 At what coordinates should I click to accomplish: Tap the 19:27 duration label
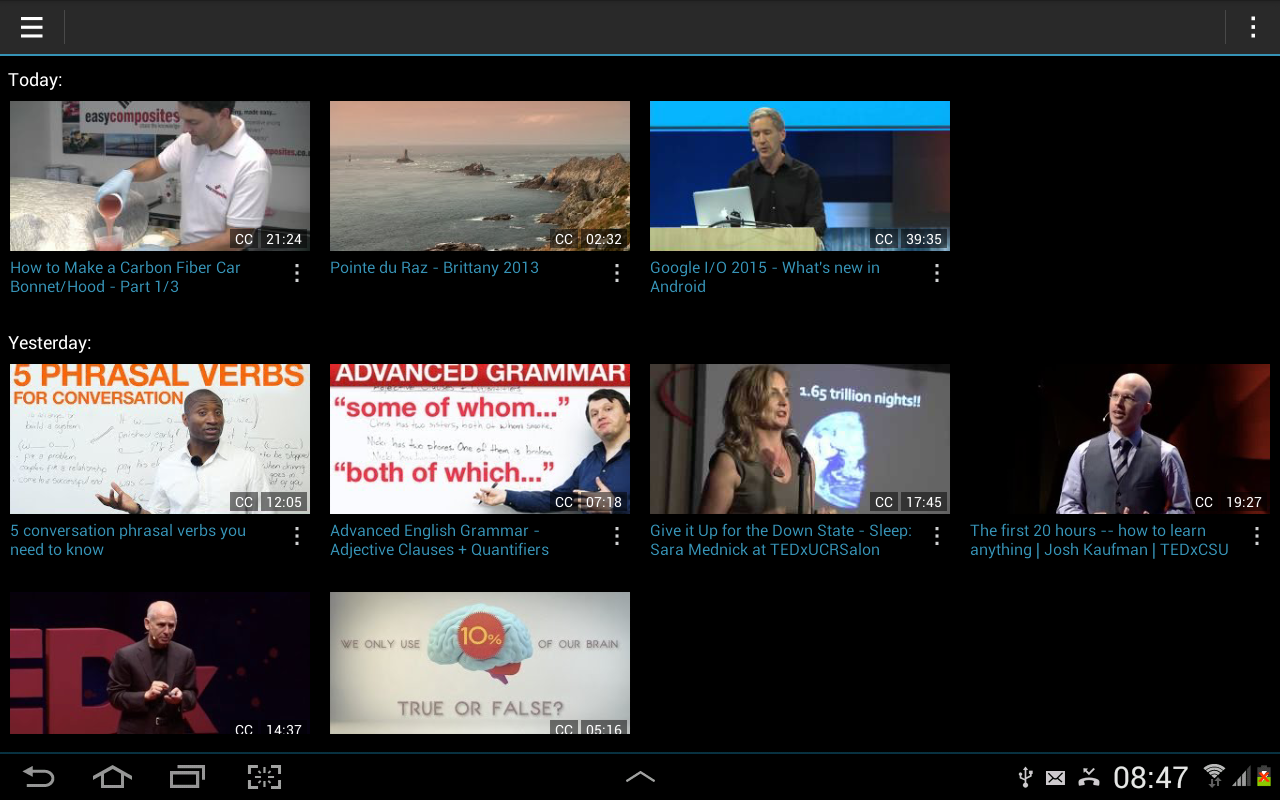click(x=1244, y=502)
